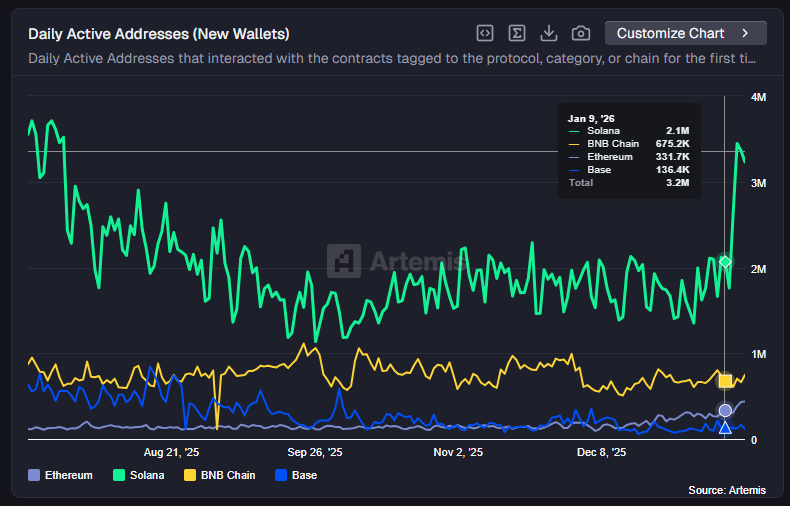Click the blue Base triangle marker on chart
The width and height of the screenshot is (790, 506).
tap(726, 428)
